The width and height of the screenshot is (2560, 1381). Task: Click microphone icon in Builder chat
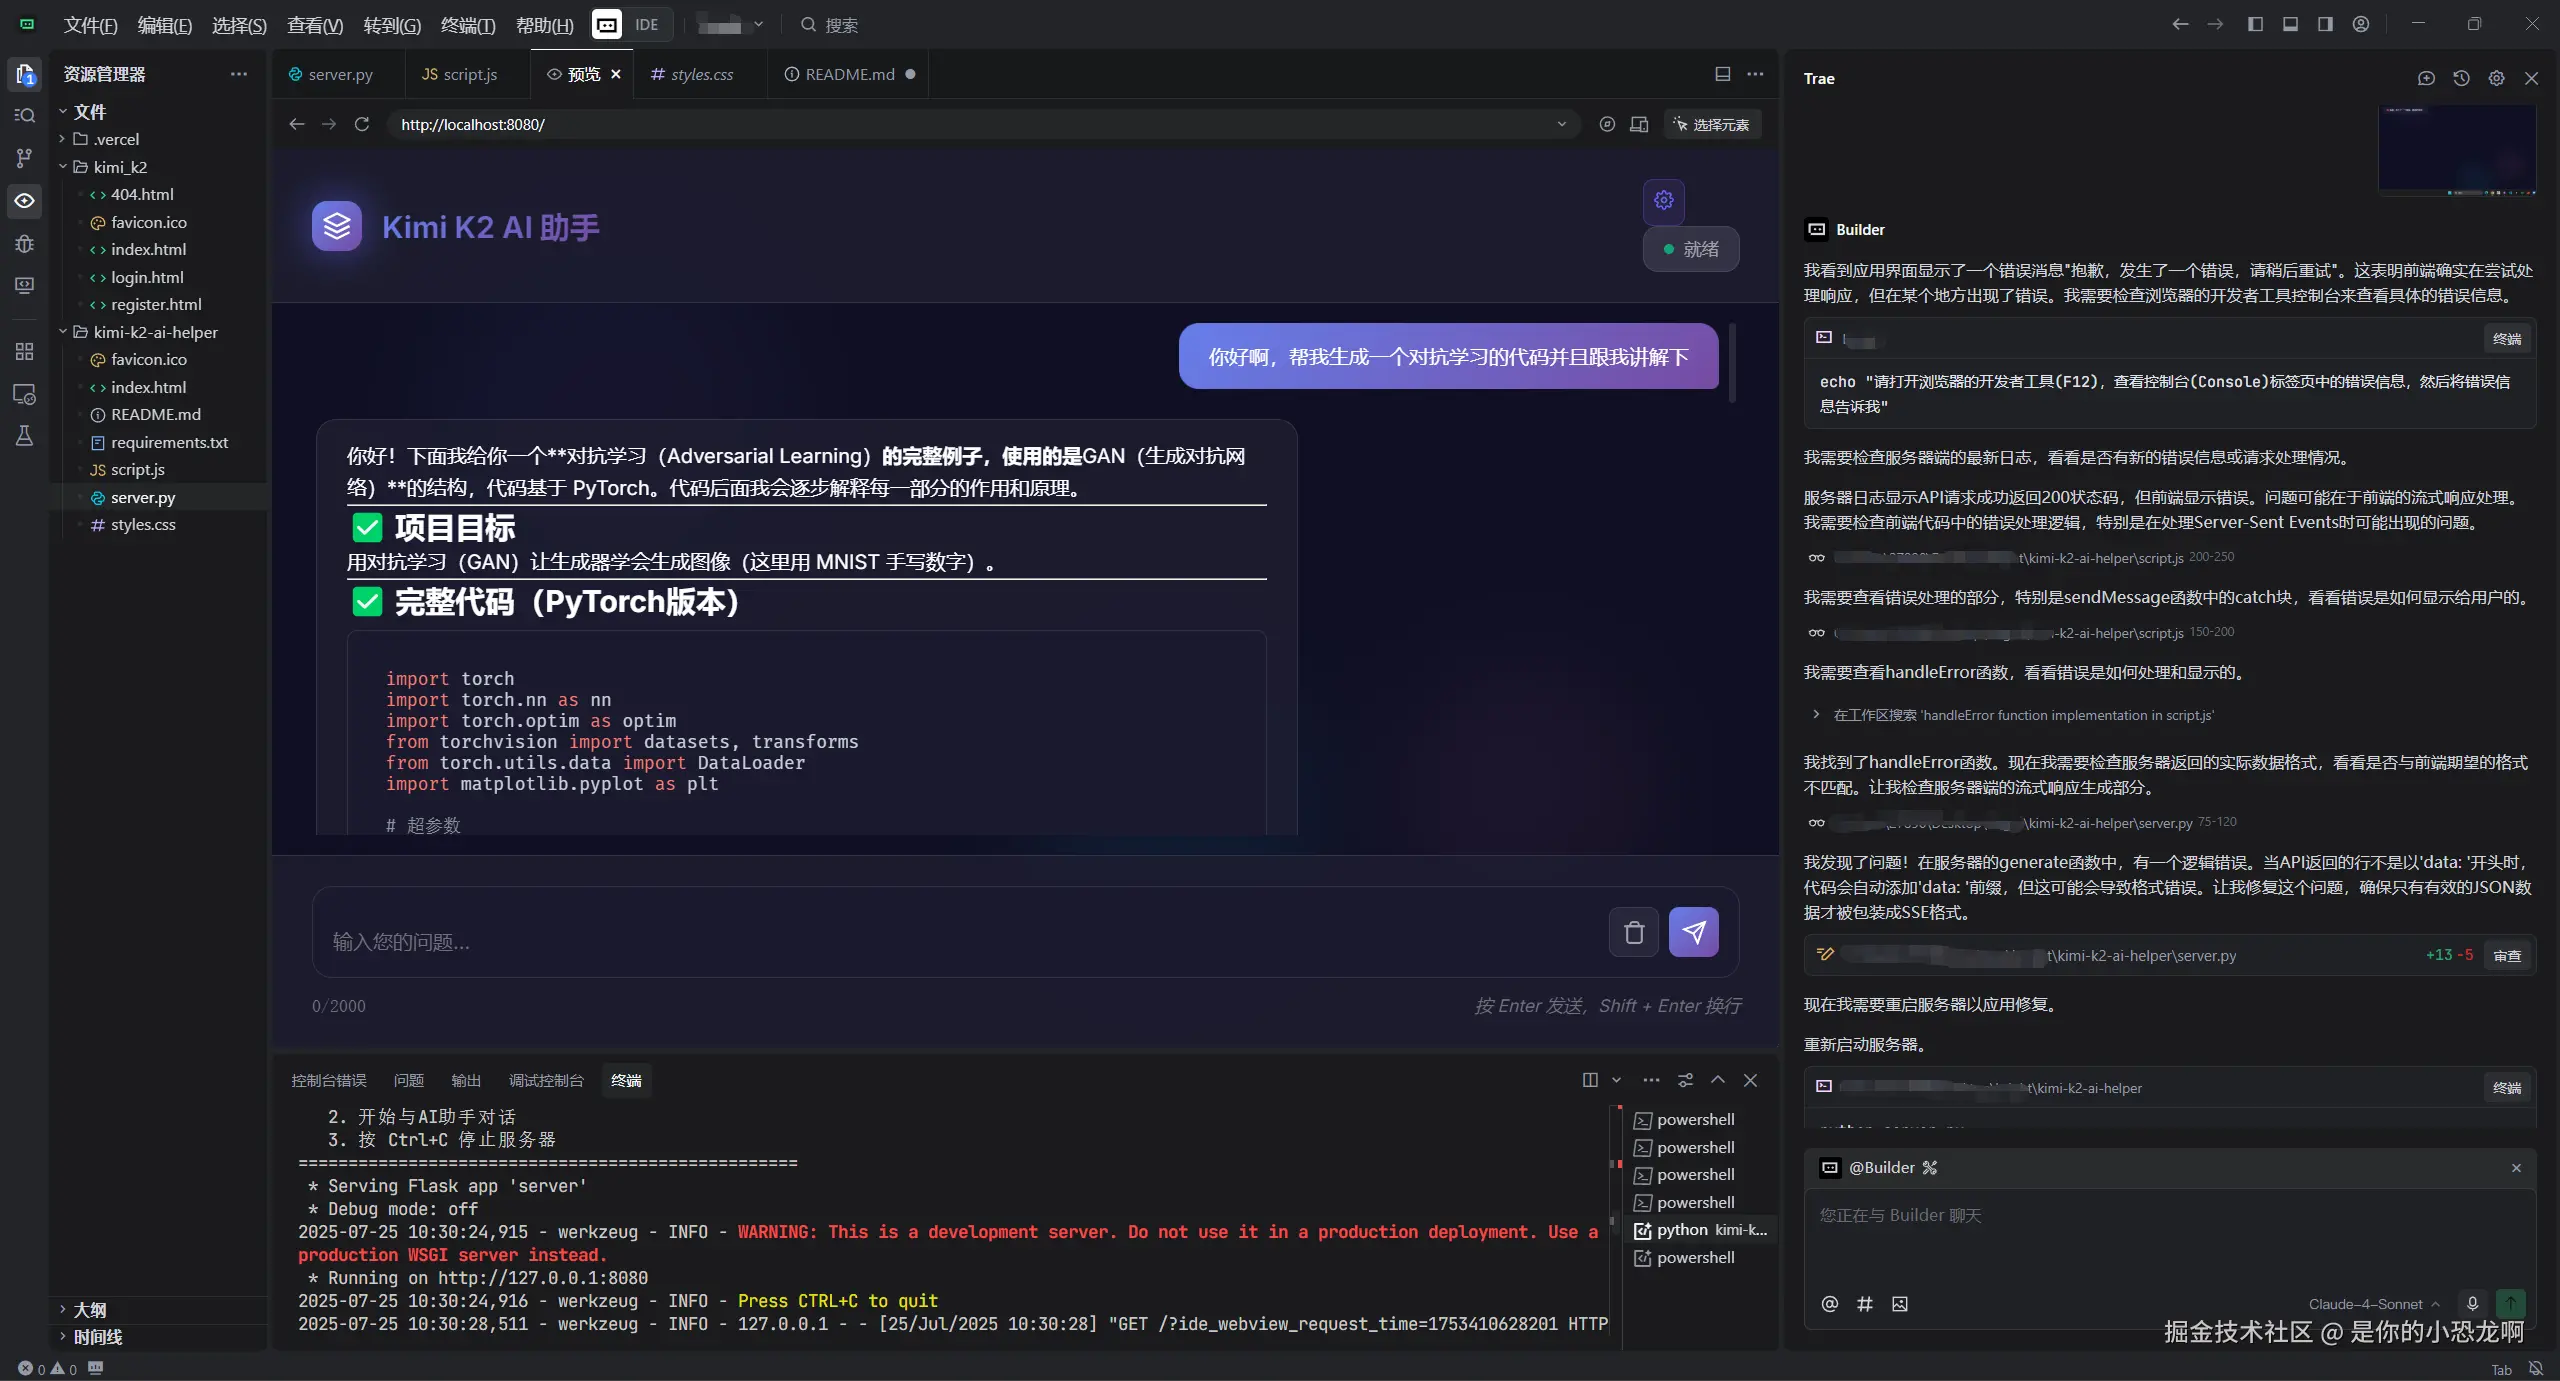pos(2472,1303)
